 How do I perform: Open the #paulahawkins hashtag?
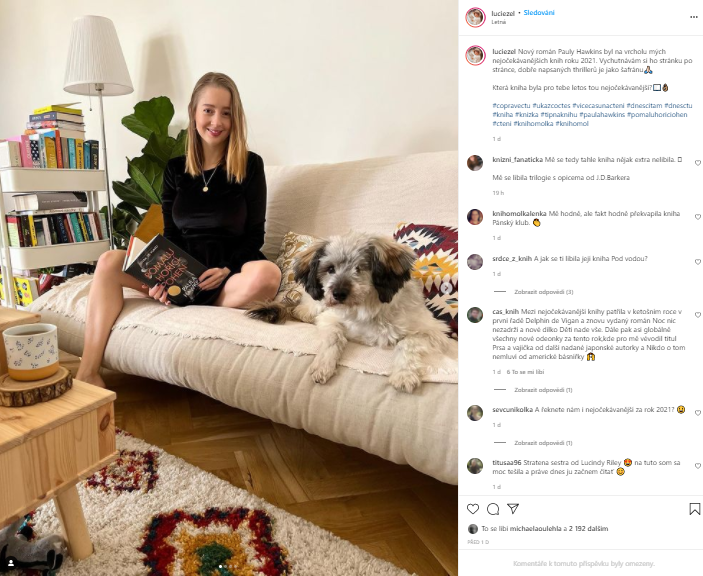coord(602,115)
